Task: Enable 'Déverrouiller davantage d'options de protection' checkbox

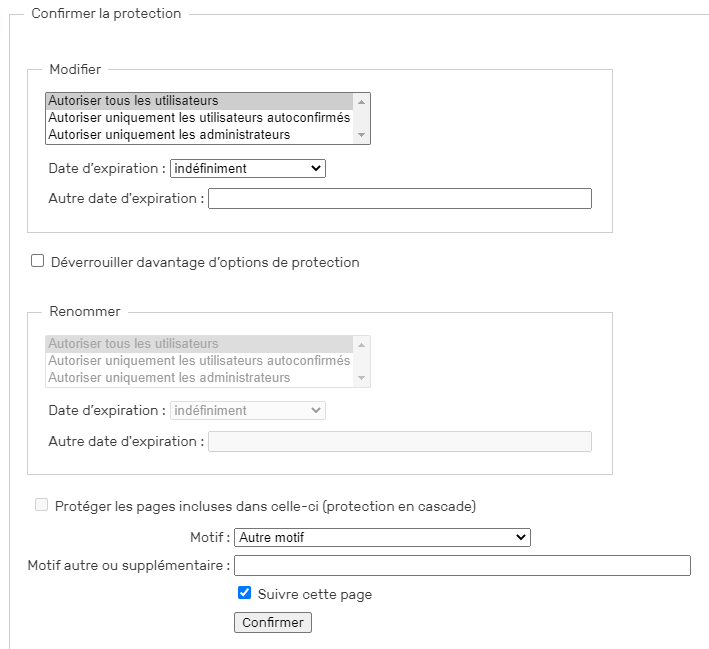Action: (38, 261)
